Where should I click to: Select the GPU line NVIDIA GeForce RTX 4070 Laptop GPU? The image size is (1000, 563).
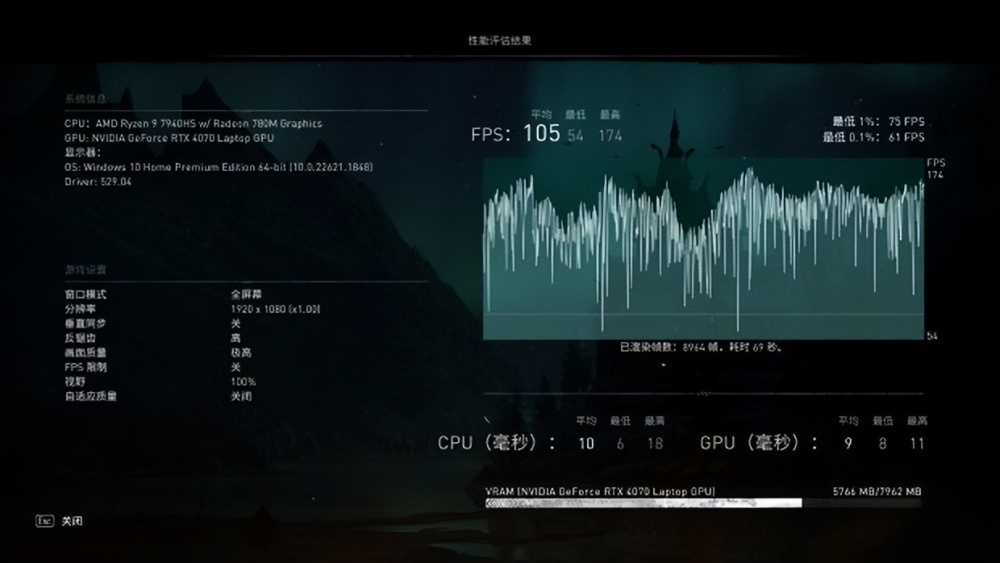pos(169,138)
